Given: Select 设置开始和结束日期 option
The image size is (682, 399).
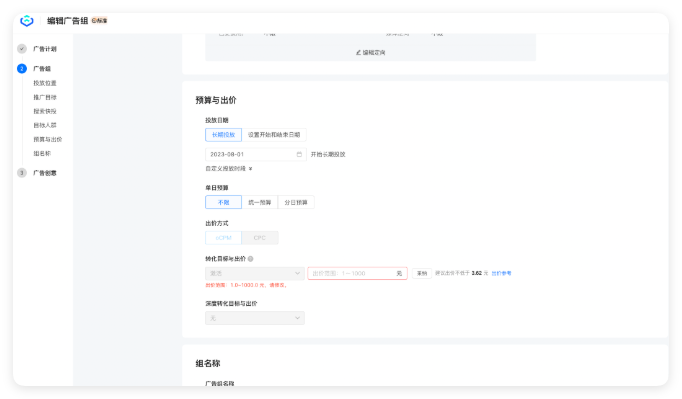Looking at the screenshot, I should tap(274, 135).
